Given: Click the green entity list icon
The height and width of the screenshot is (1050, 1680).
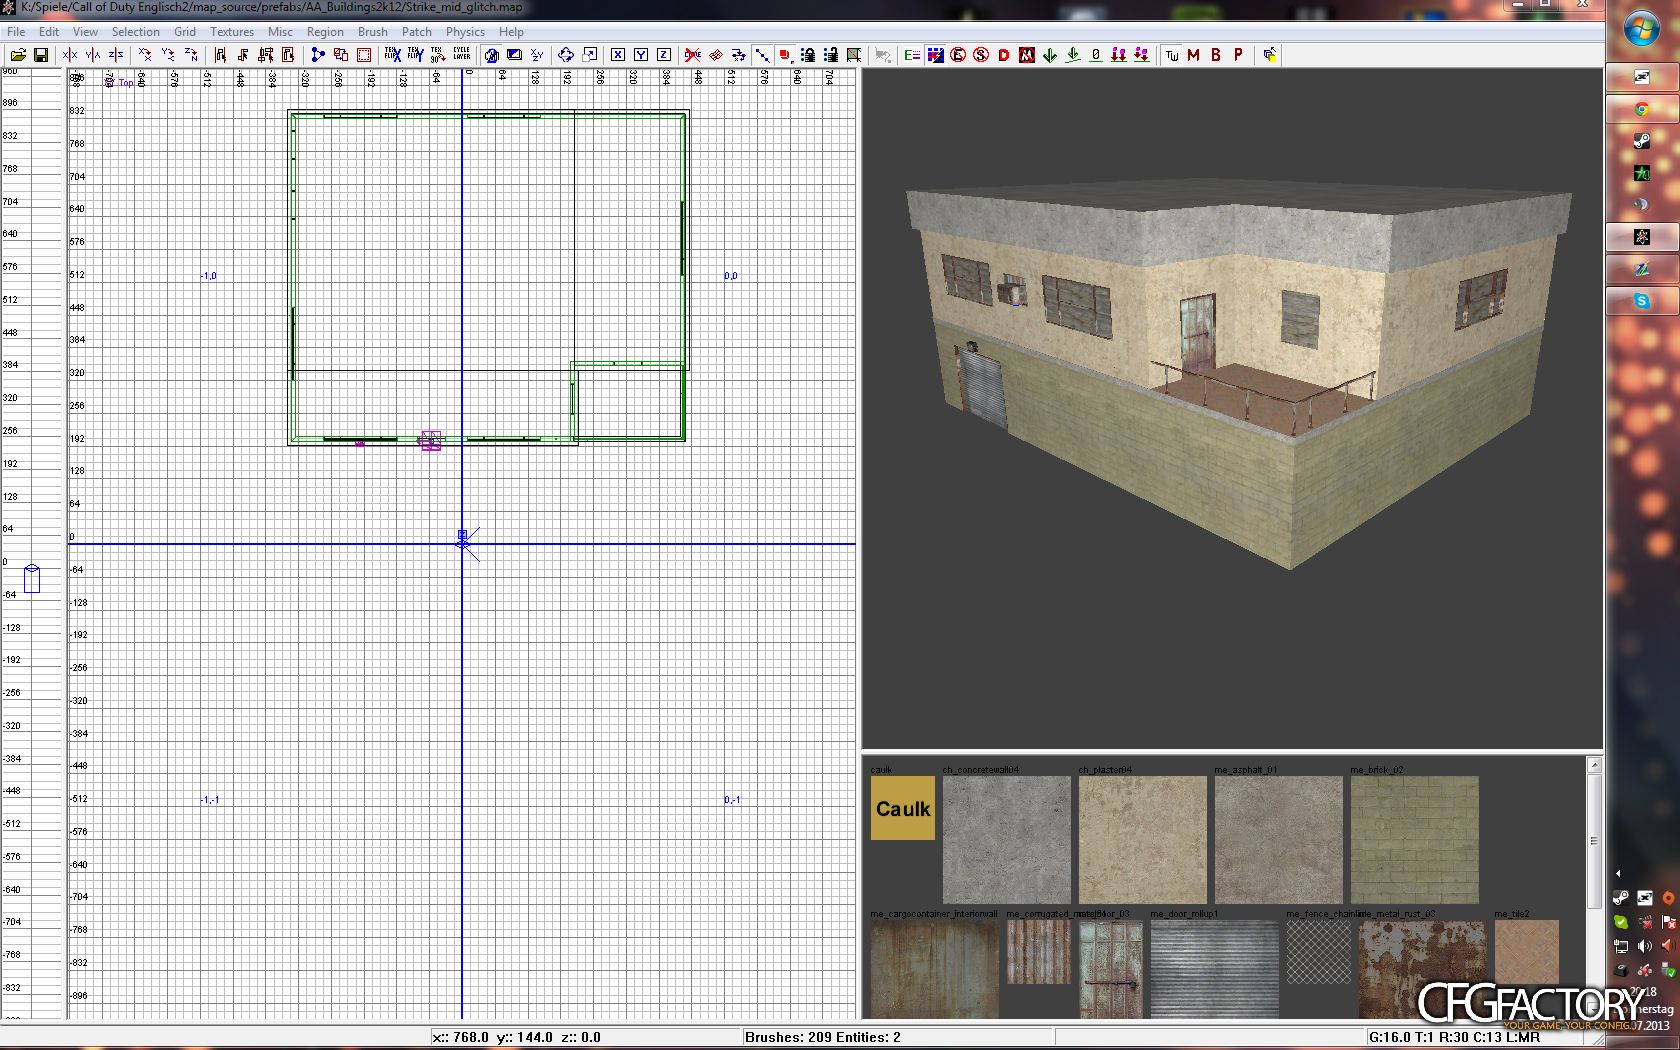Looking at the screenshot, I should coord(912,55).
